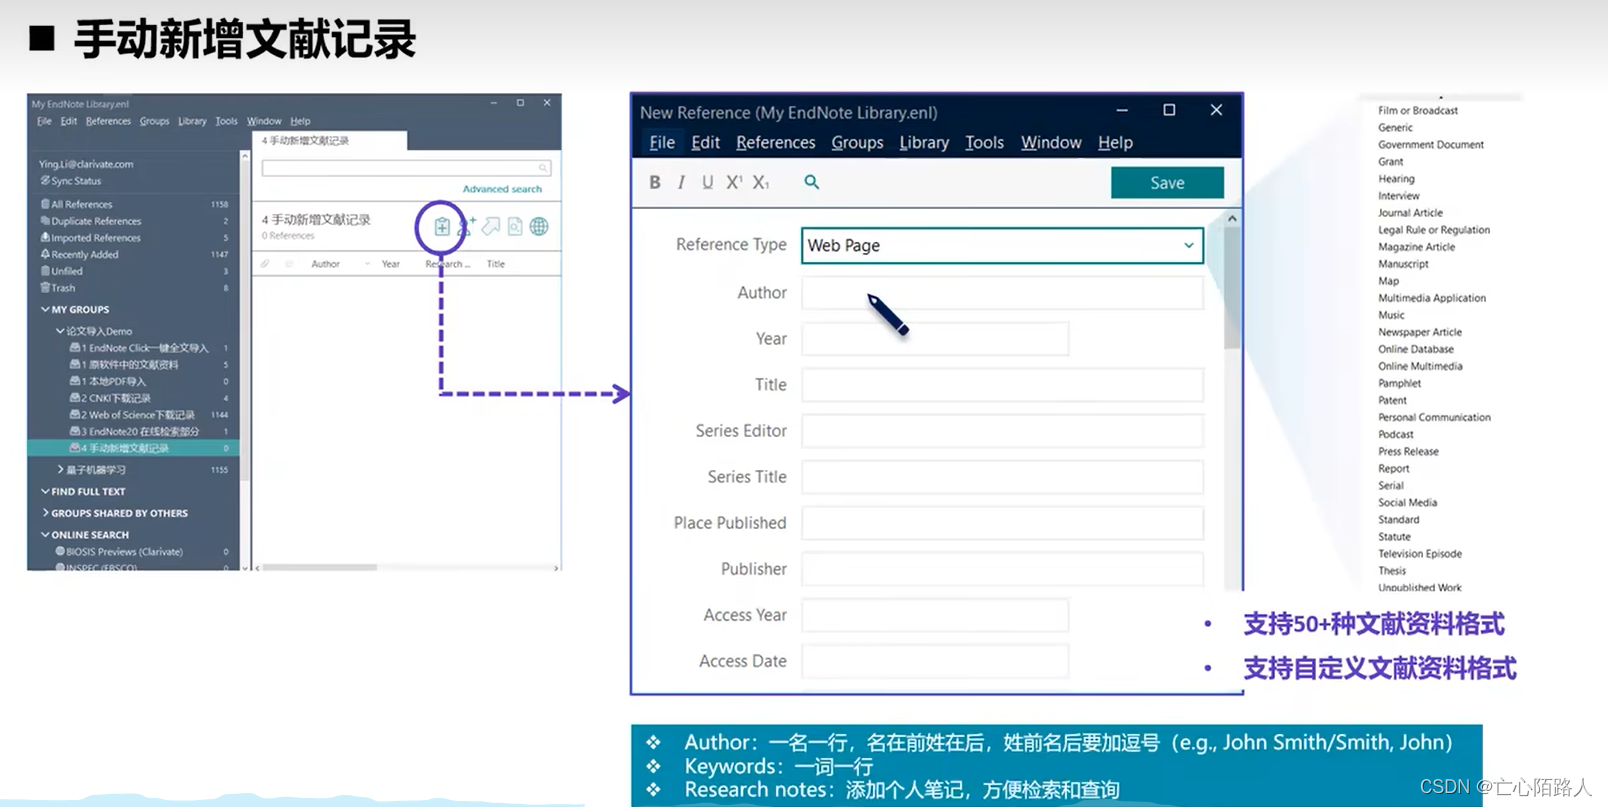Click the Title input field
The image size is (1608, 807).
1002,385
